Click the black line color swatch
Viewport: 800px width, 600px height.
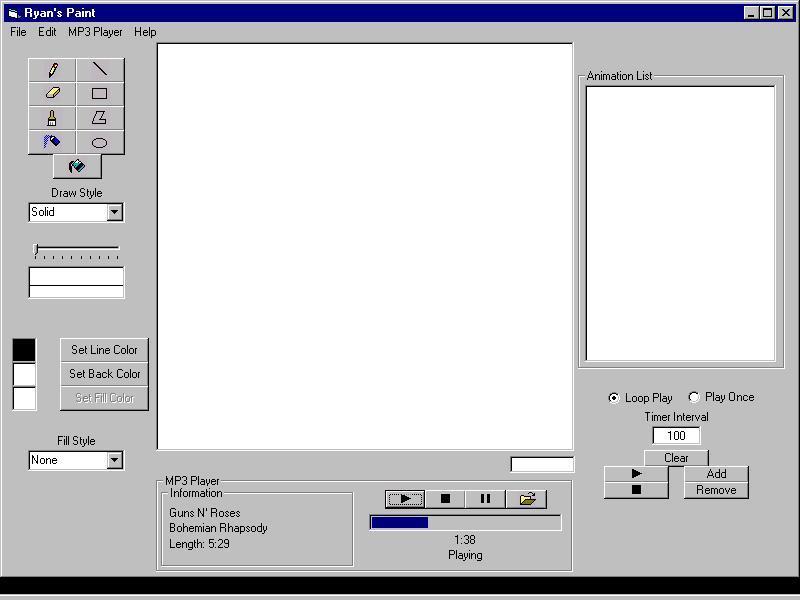tap(24, 350)
